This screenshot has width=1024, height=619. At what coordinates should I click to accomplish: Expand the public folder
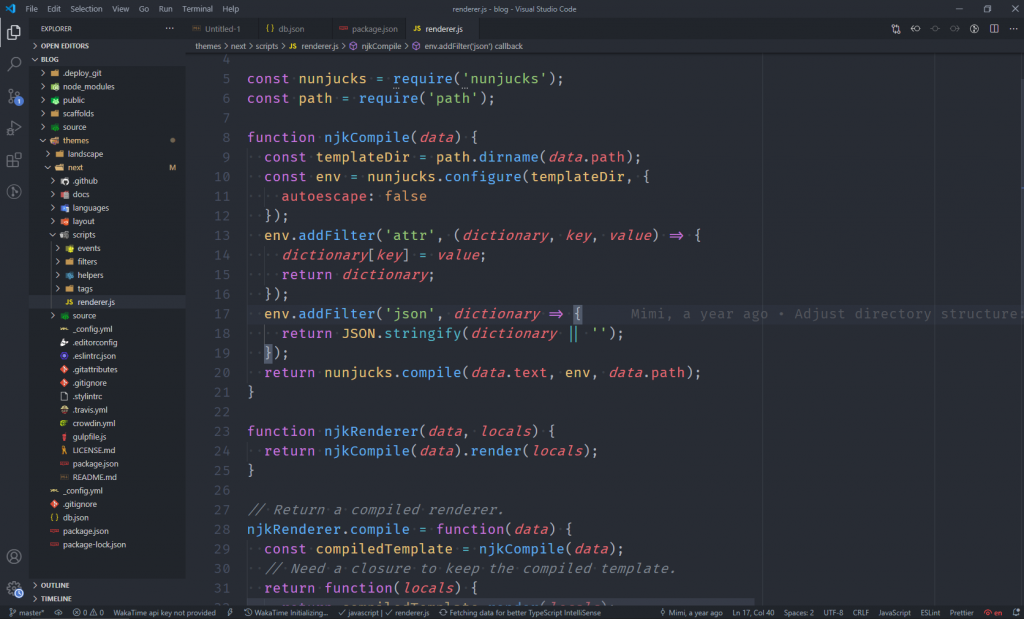(107, 100)
